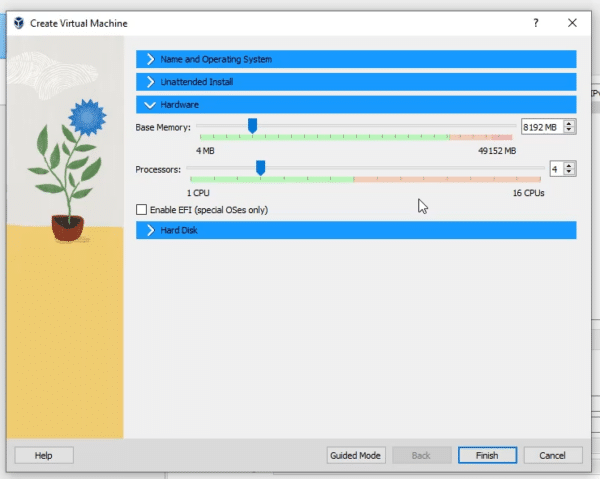Increase Base Memory with the up arrow

pyautogui.click(x=570, y=124)
